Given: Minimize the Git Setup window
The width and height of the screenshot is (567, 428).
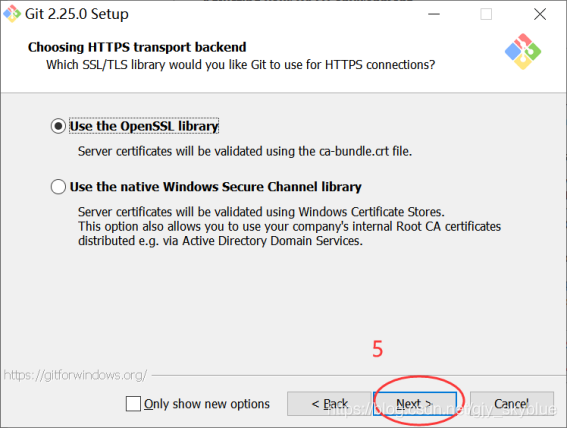Looking at the screenshot, I should (434, 14).
